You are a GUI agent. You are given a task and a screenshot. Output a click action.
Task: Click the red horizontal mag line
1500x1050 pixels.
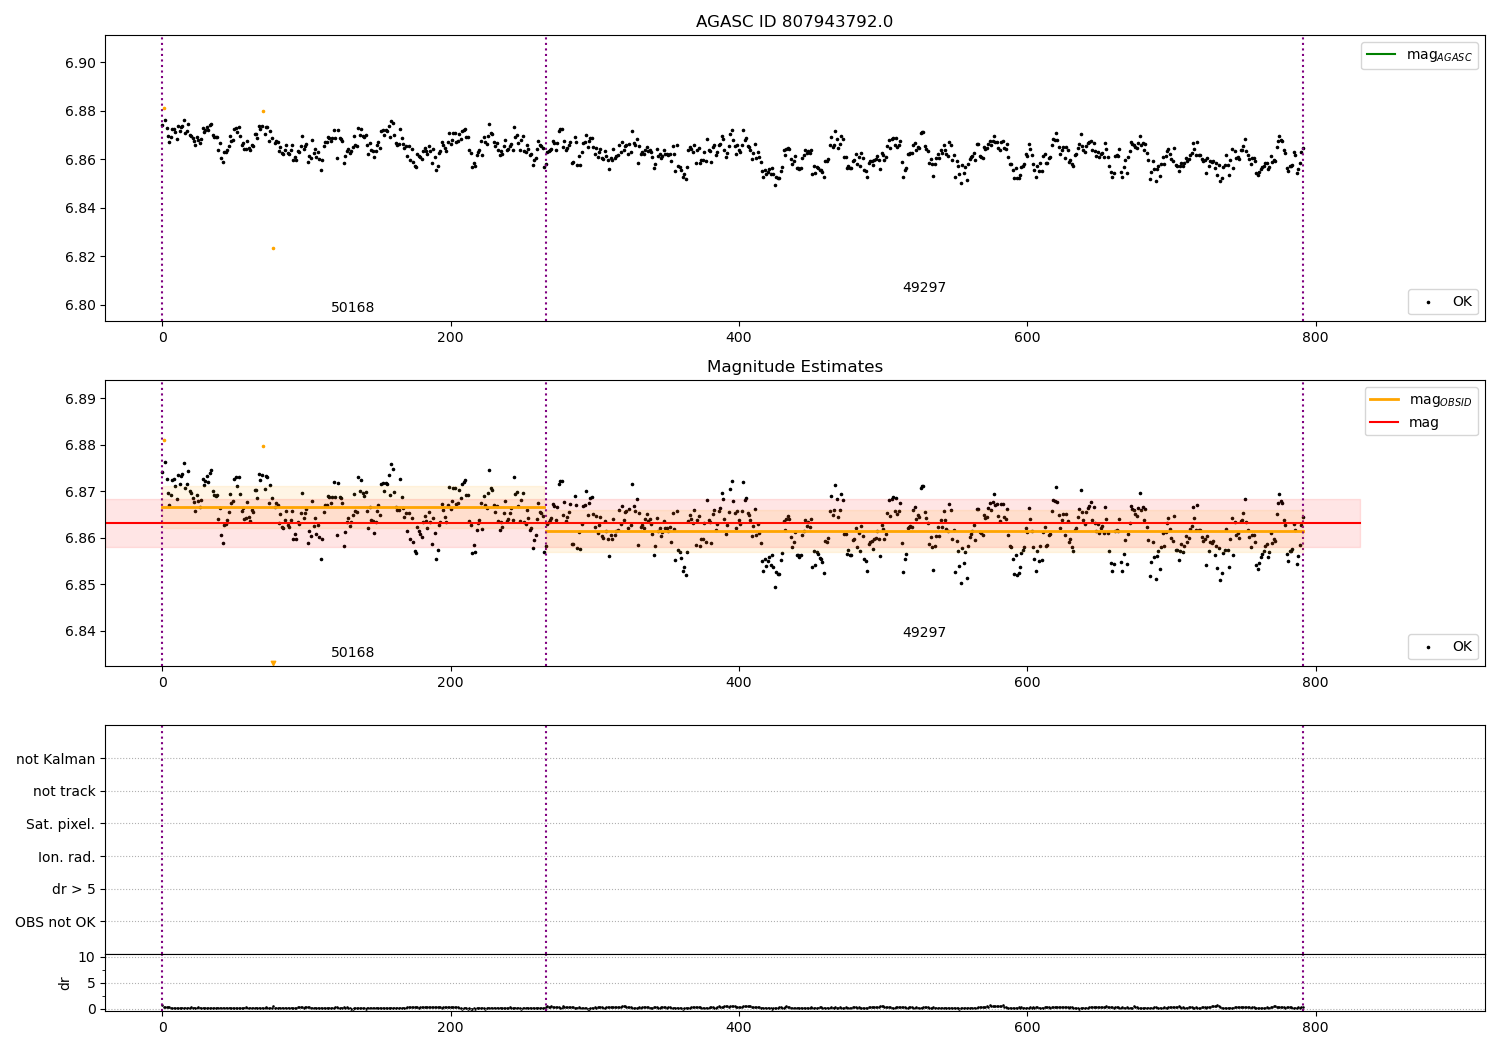click(733, 523)
